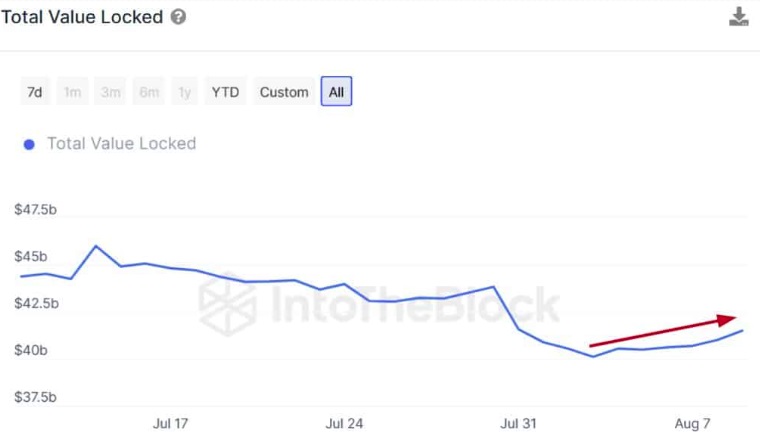The width and height of the screenshot is (760, 443).
Task: Open the help question mark icon
Action: pos(178,17)
